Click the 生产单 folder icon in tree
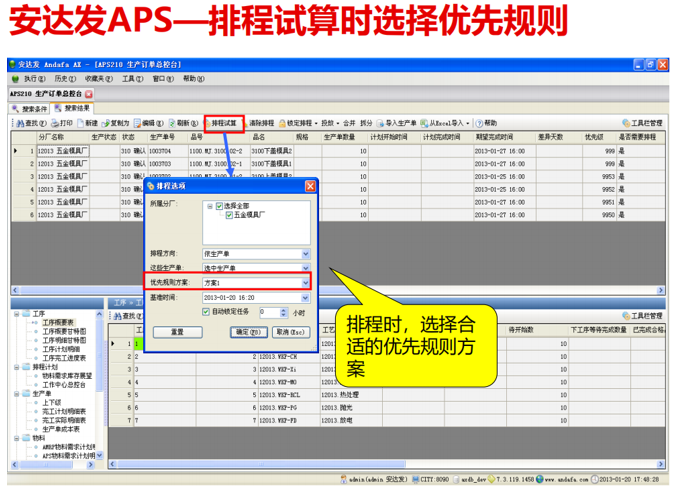This screenshot has width=684, height=497. tap(27, 394)
